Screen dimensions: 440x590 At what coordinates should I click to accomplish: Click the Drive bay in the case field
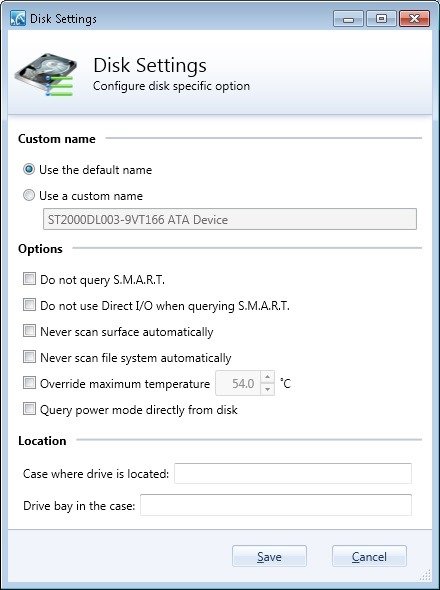click(x=276, y=505)
